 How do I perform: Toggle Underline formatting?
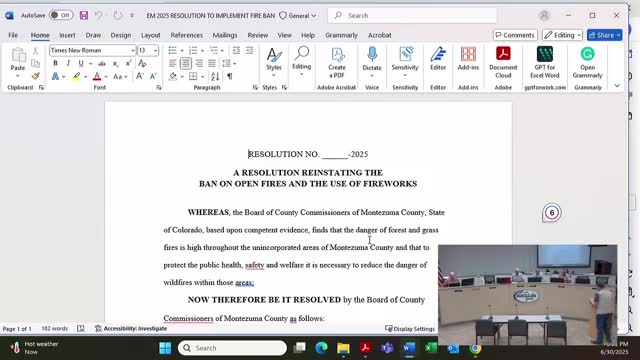coord(81,63)
